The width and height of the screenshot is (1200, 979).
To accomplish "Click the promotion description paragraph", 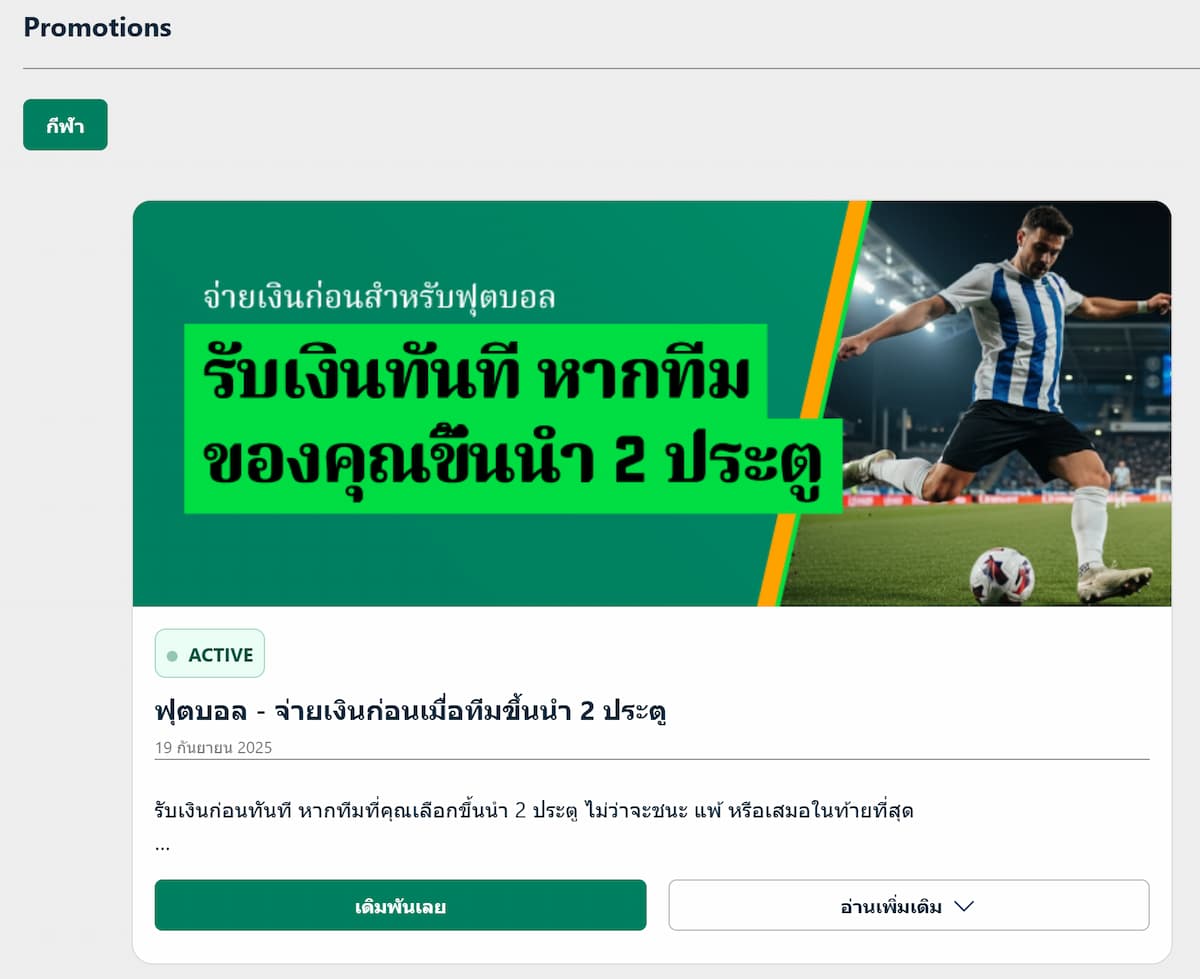I will pos(535,810).
